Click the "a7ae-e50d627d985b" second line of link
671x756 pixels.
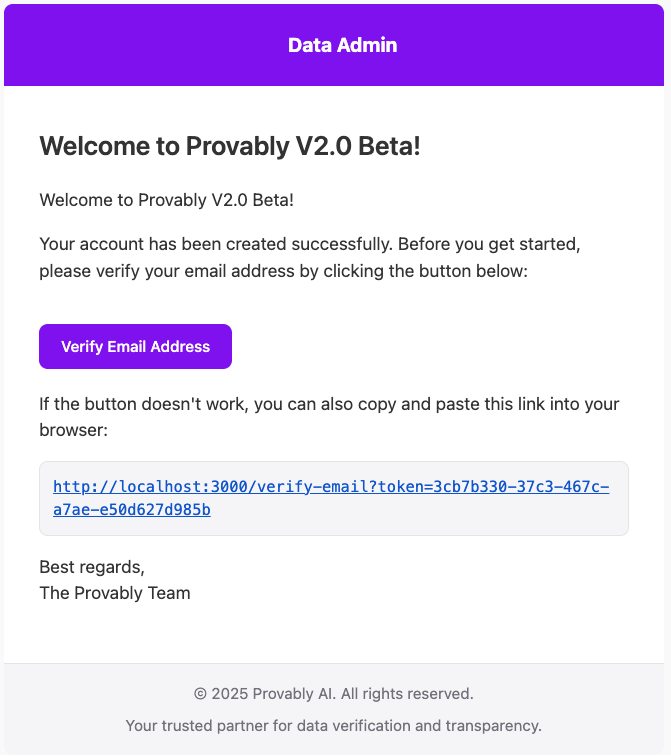coord(131,510)
